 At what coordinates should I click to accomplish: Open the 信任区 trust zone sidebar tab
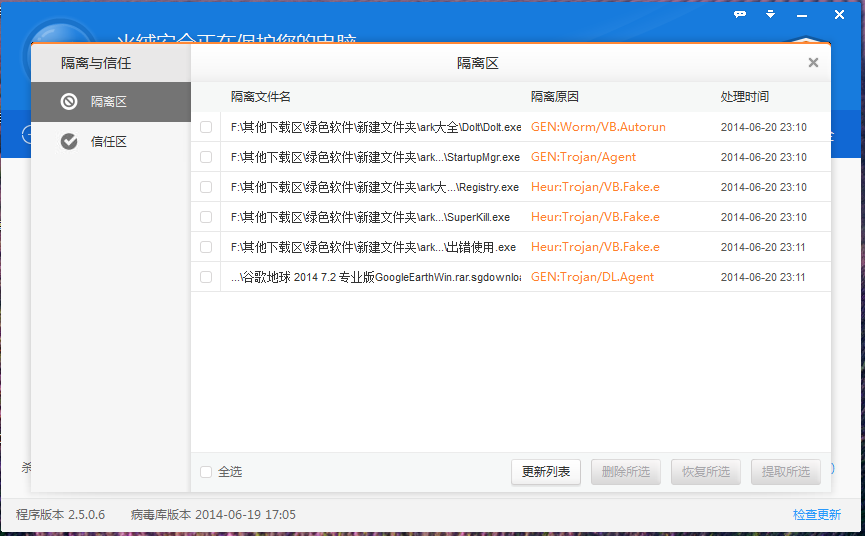pyautogui.click(x=111, y=142)
